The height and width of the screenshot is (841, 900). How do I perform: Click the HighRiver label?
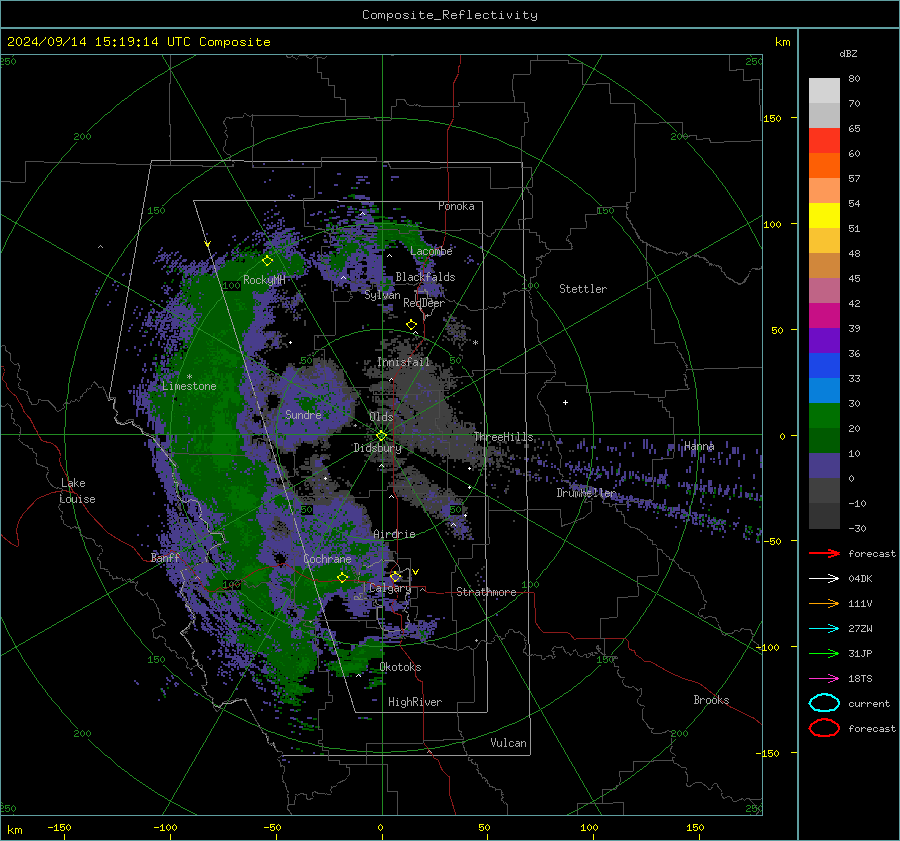pos(415,702)
